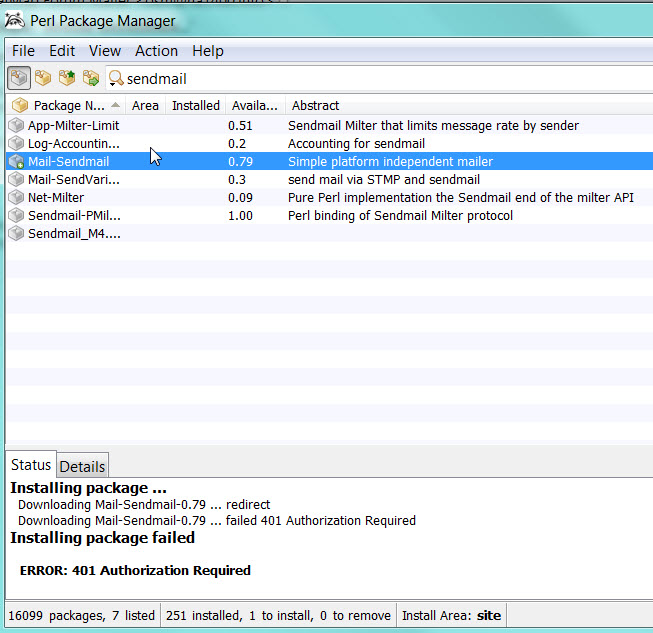The height and width of the screenshot is (633, 653).
Task: Click abstract 'Pure Perl implementation' of milter API
Action: click(461, 197)
